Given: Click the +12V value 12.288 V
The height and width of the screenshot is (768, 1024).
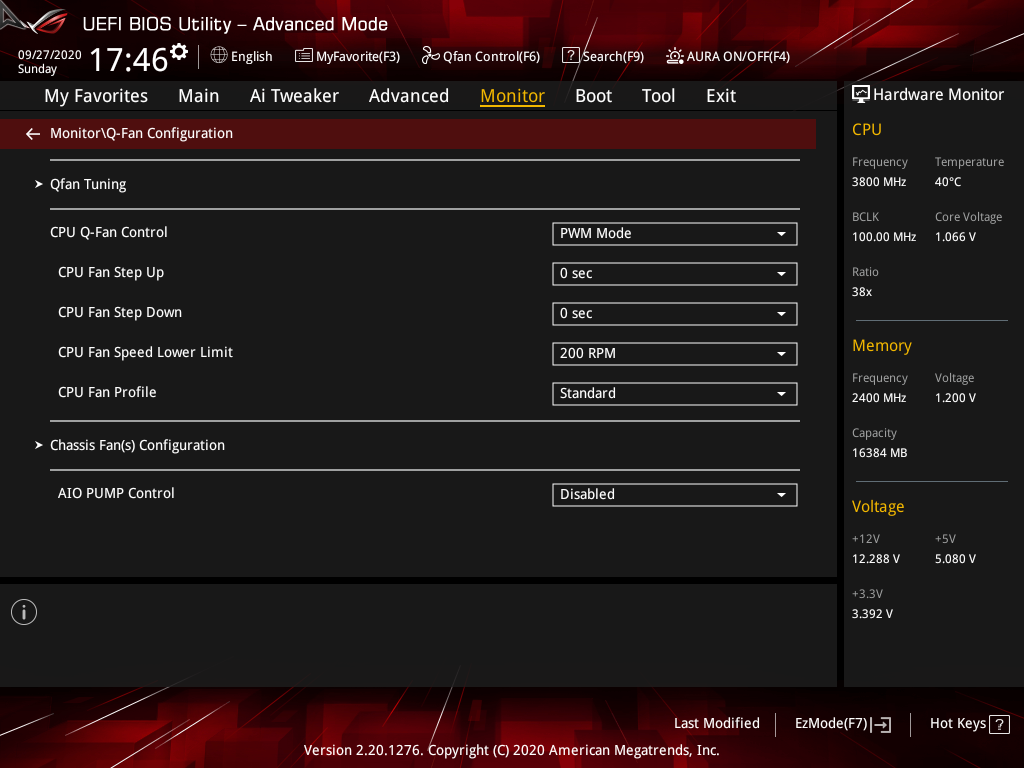Looking at the screenshot, I should (x=876, y=559).
